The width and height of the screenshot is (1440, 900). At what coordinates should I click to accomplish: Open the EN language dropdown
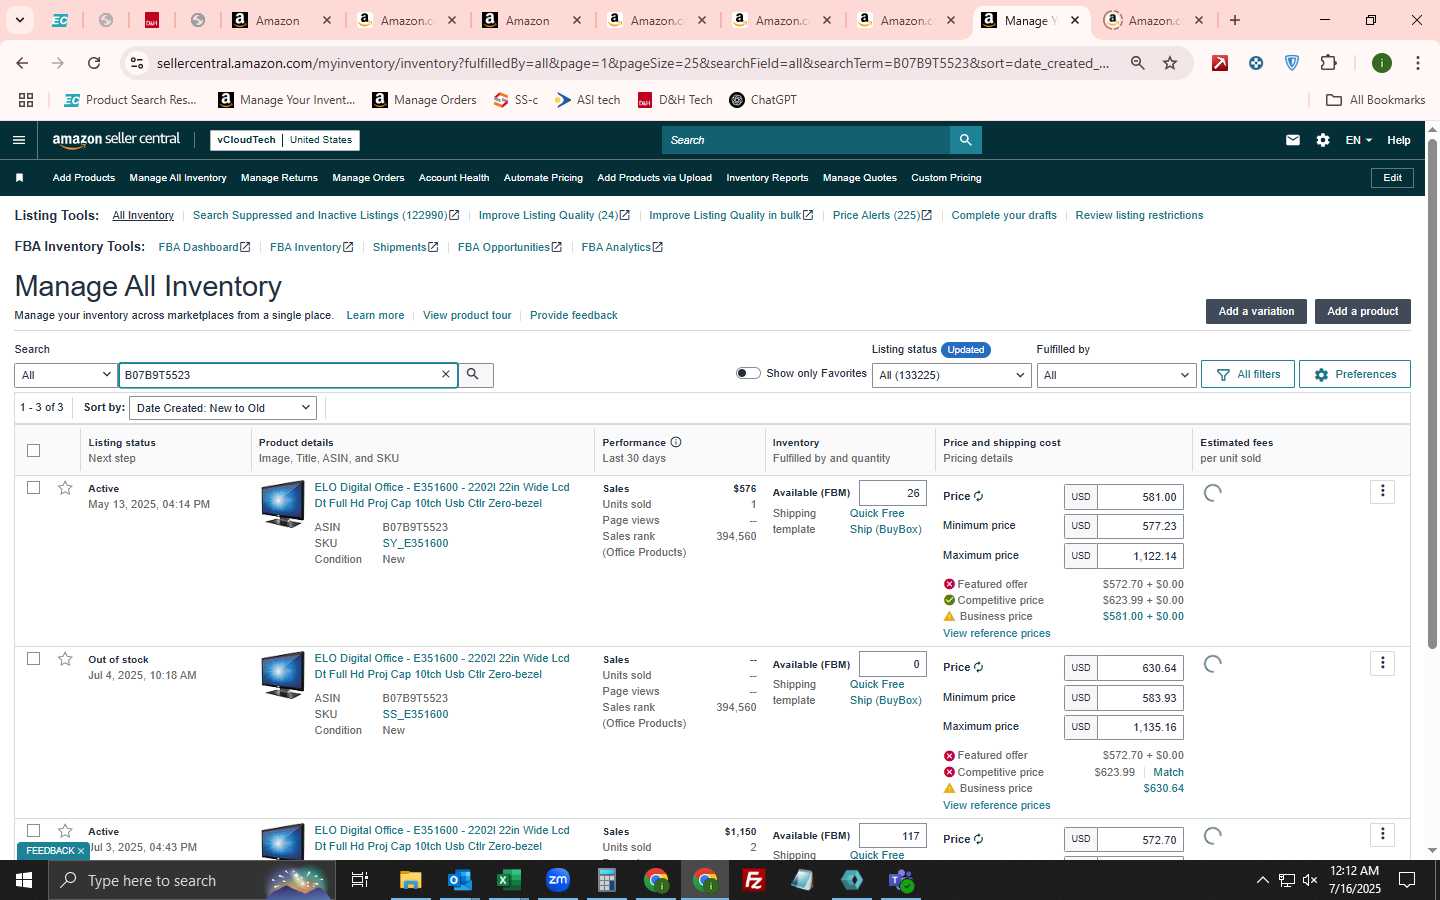click(1358, 140)
